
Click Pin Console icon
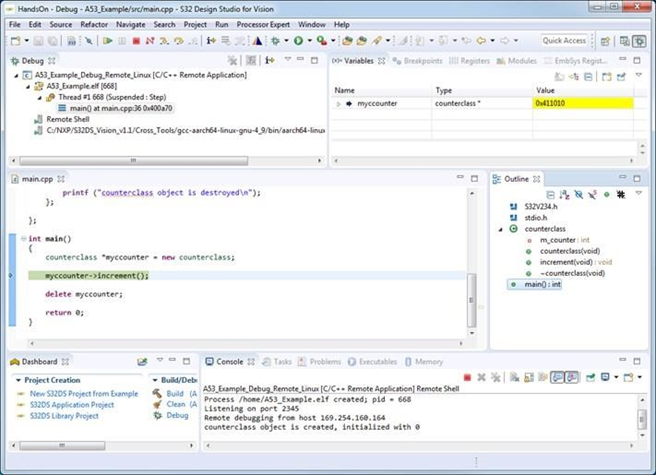click(590, 377)
